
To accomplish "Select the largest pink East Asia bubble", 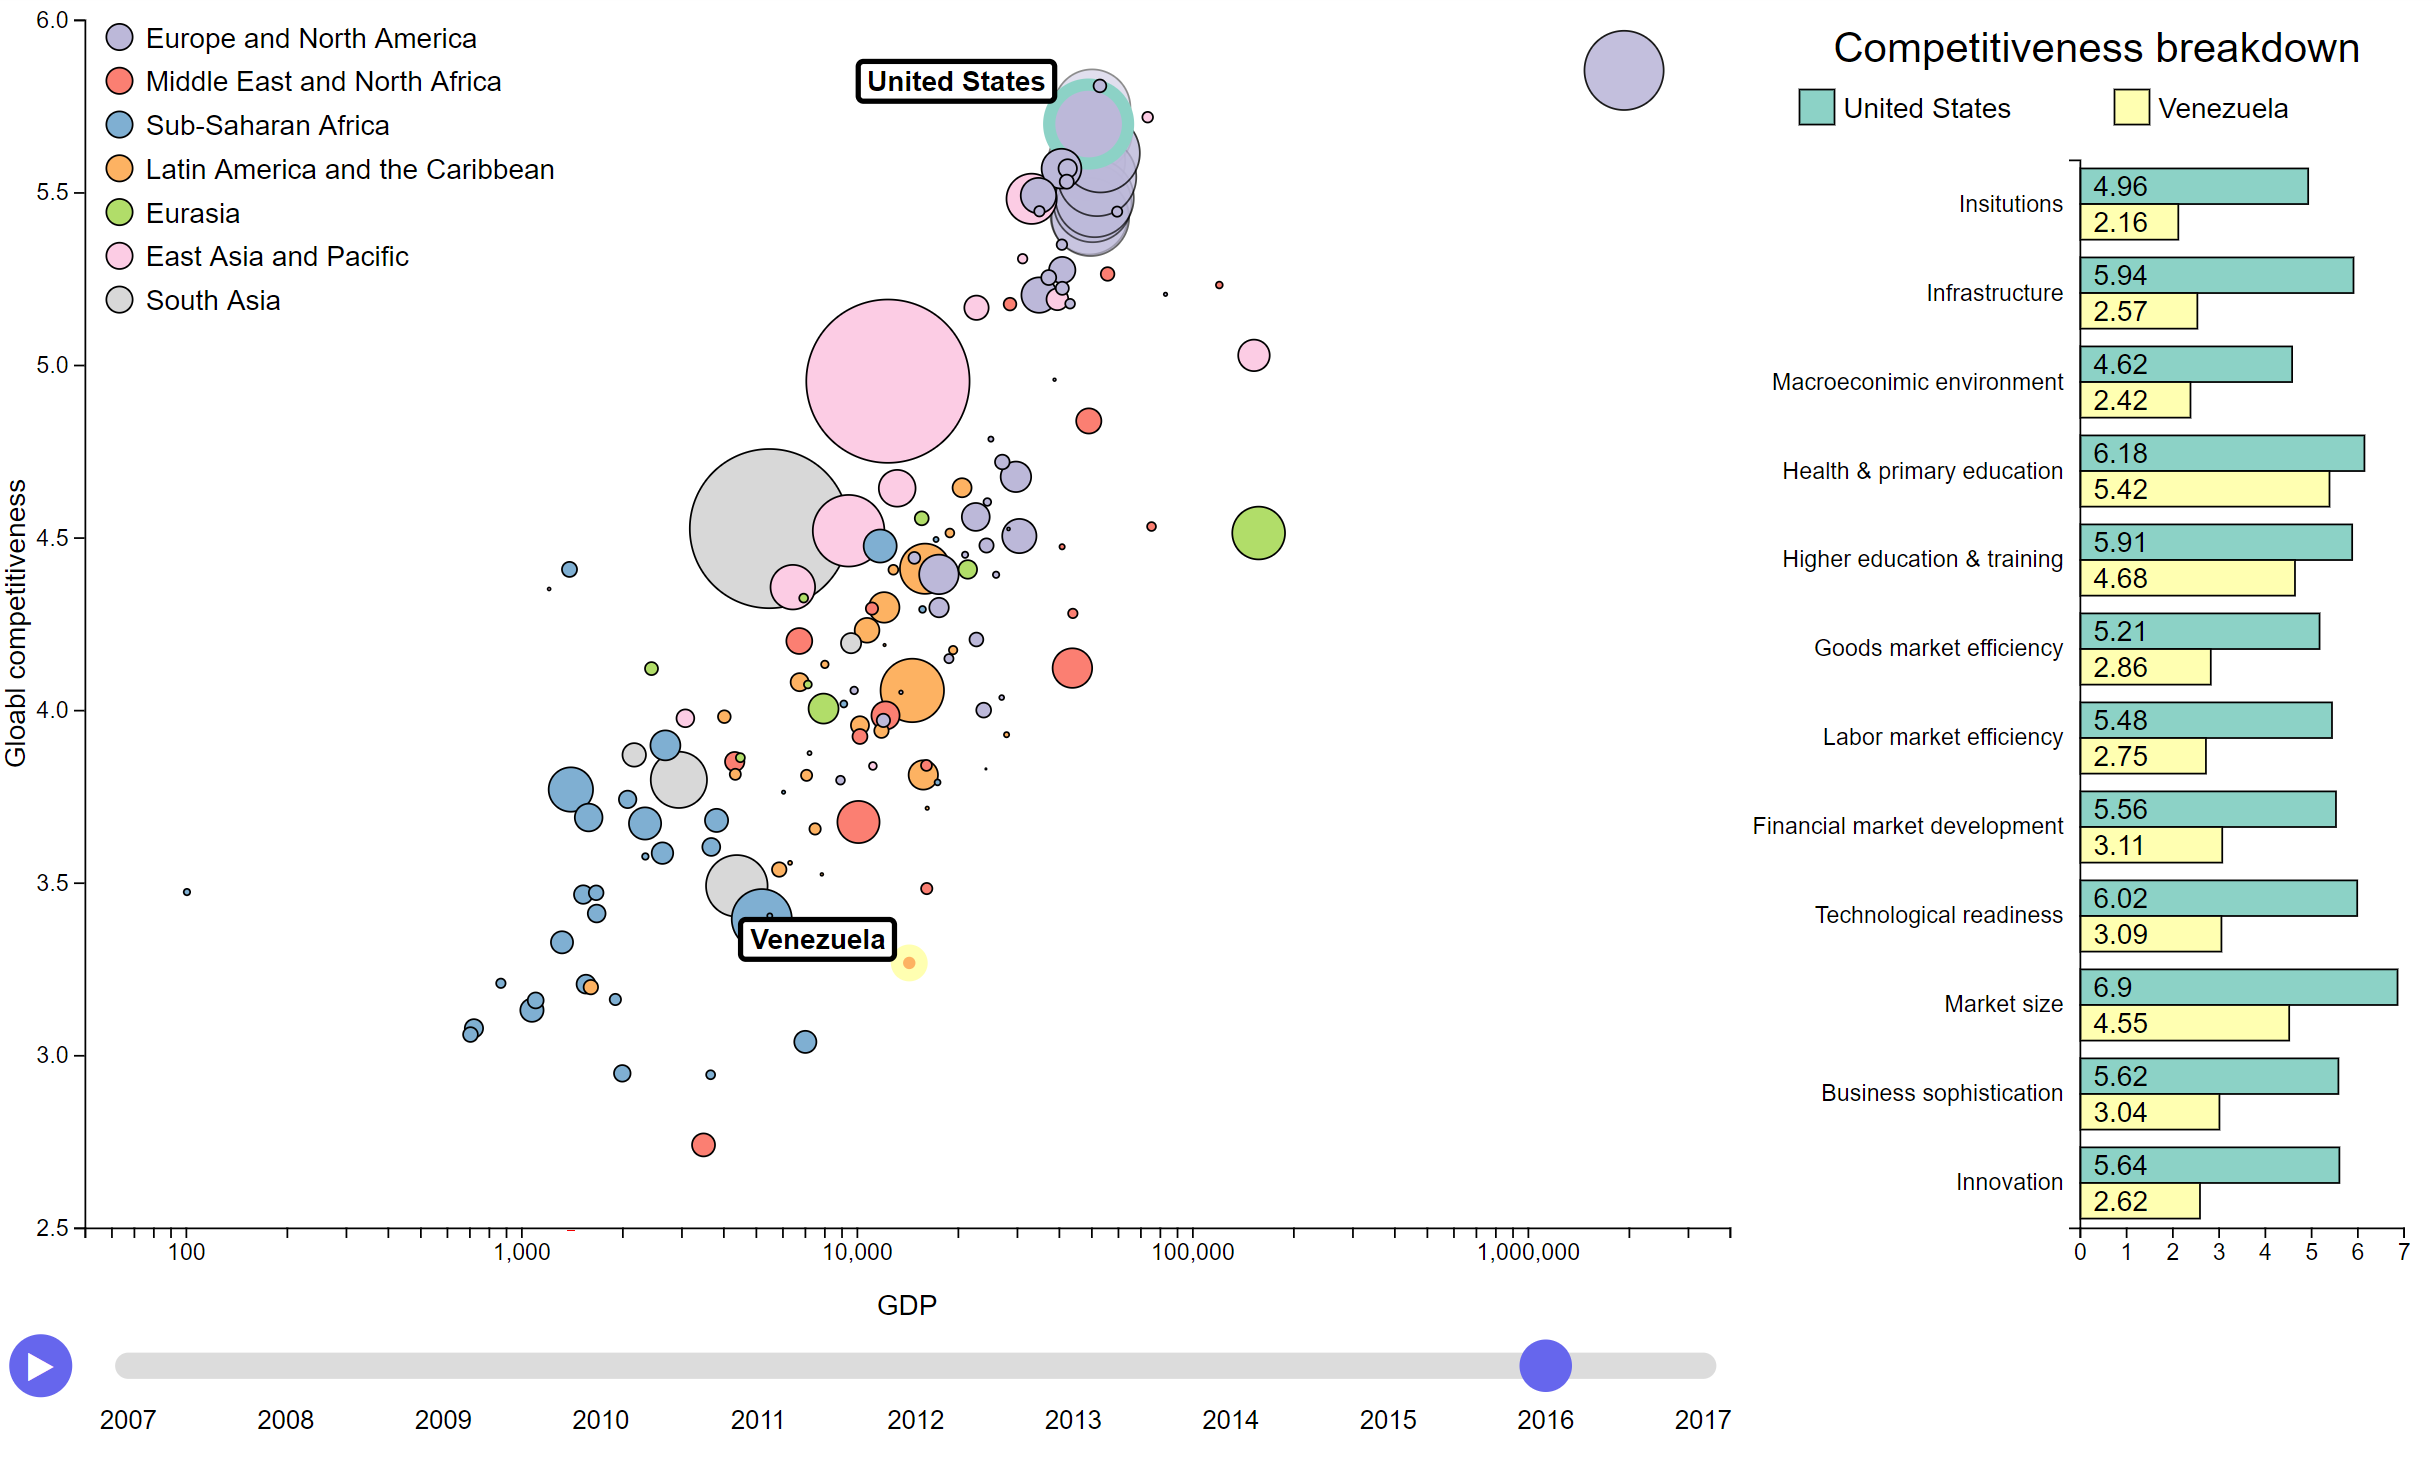I will [x=887, y=381].
